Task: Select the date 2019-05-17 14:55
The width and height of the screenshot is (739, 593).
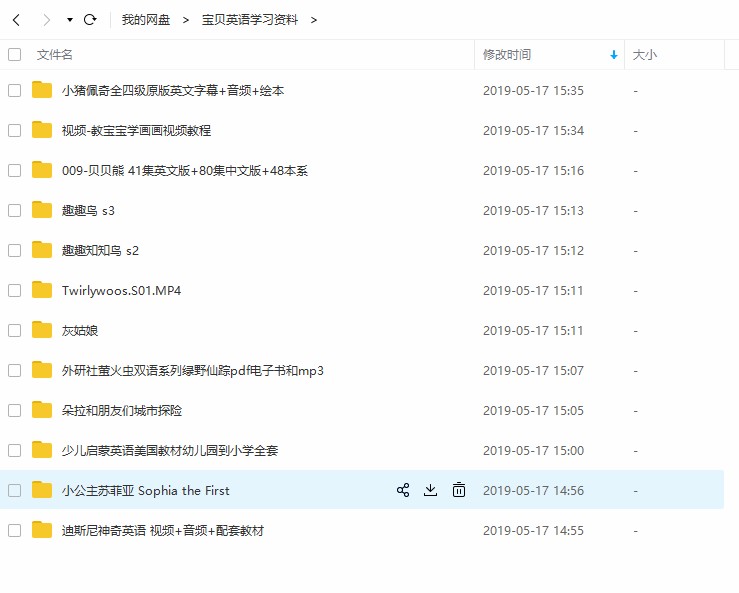Action: (534, 531)
